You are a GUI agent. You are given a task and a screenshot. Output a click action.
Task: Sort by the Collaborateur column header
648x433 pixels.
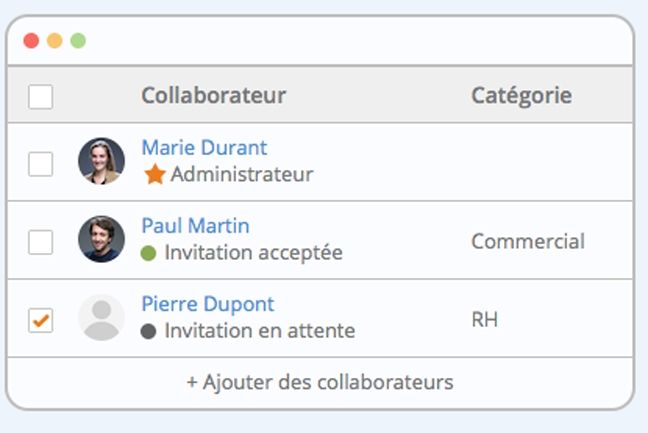click(214, 95)
